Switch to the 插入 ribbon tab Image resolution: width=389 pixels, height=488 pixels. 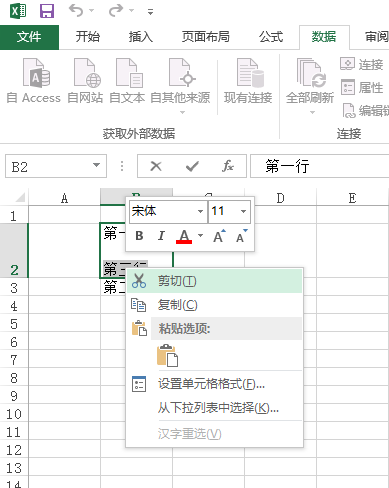[141, 37]
